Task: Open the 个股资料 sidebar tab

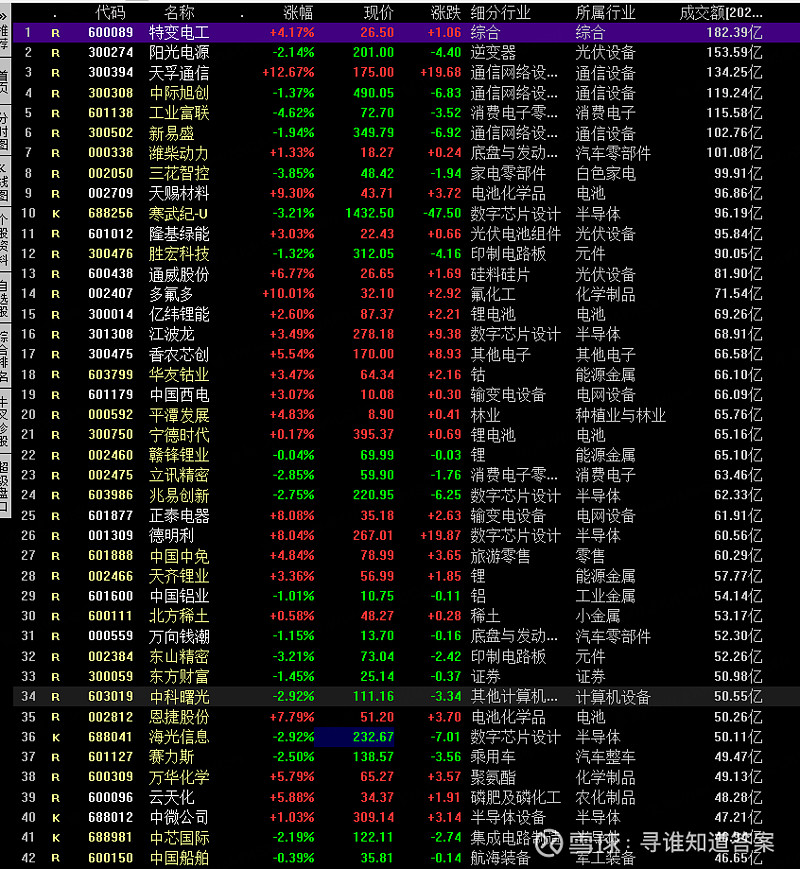Action: pos(4,239)
